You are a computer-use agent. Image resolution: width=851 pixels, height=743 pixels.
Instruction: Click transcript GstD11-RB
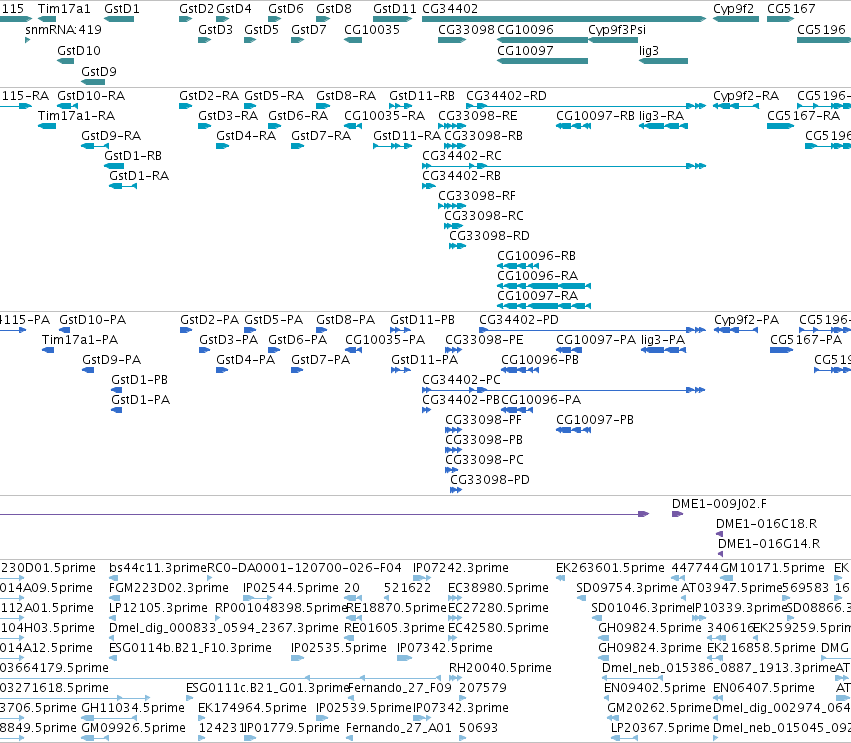(x=422, y=96)
